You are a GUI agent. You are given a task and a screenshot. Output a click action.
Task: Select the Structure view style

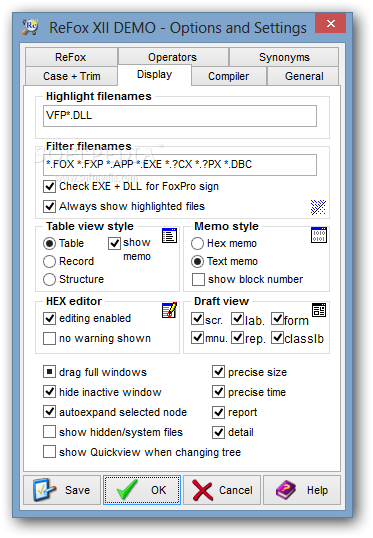49,279
